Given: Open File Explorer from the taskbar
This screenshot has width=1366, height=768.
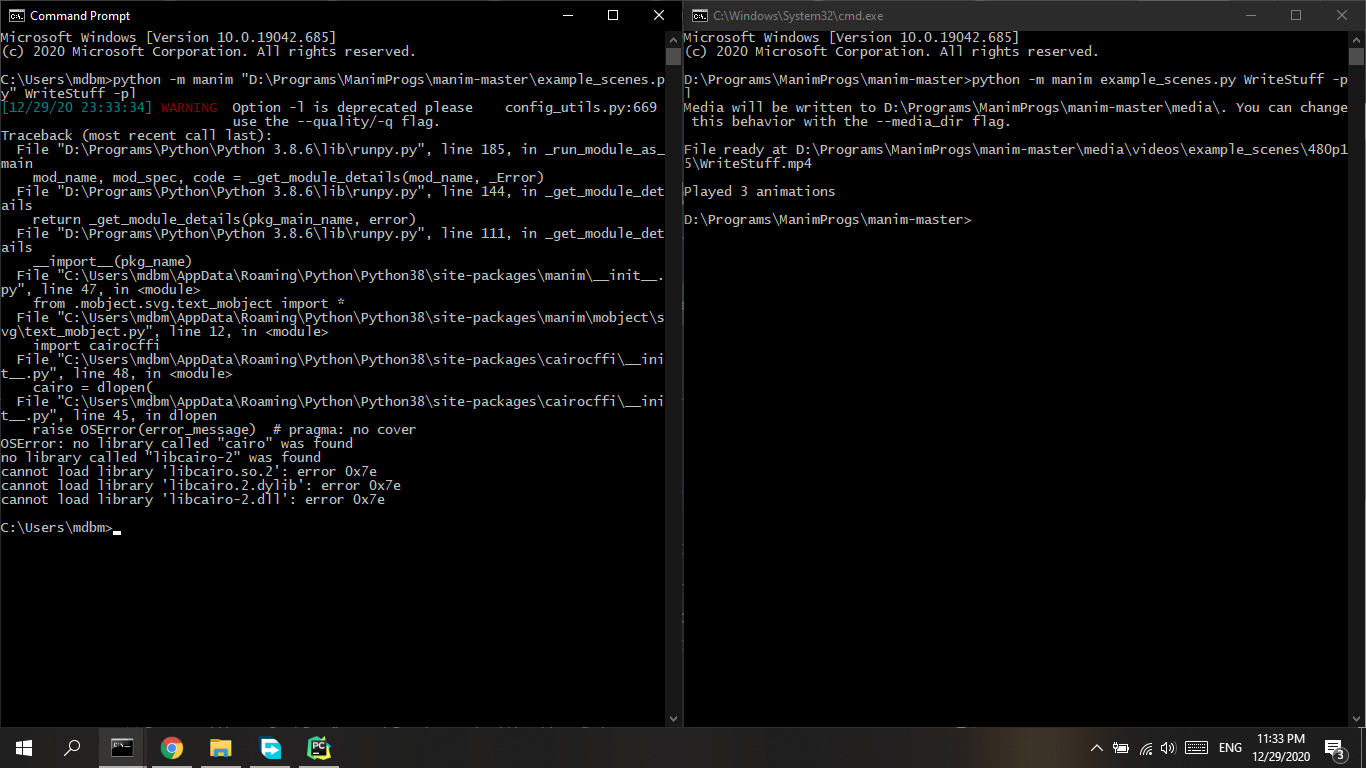Looking at the screenshot, I should (220, 747).
